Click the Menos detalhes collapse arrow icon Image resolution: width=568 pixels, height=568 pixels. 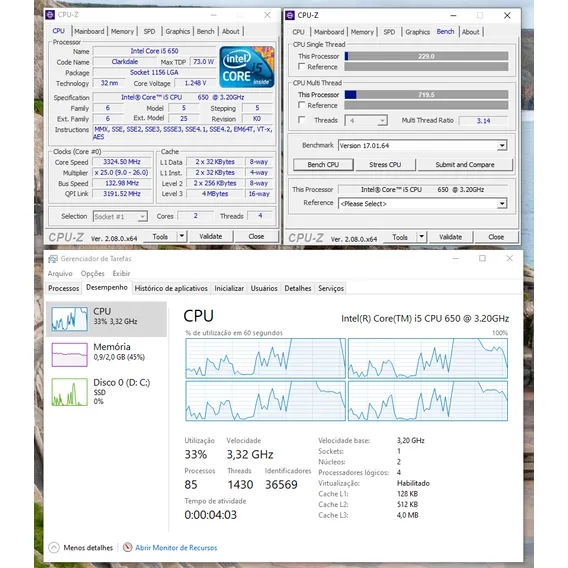(x=54, y=547)
